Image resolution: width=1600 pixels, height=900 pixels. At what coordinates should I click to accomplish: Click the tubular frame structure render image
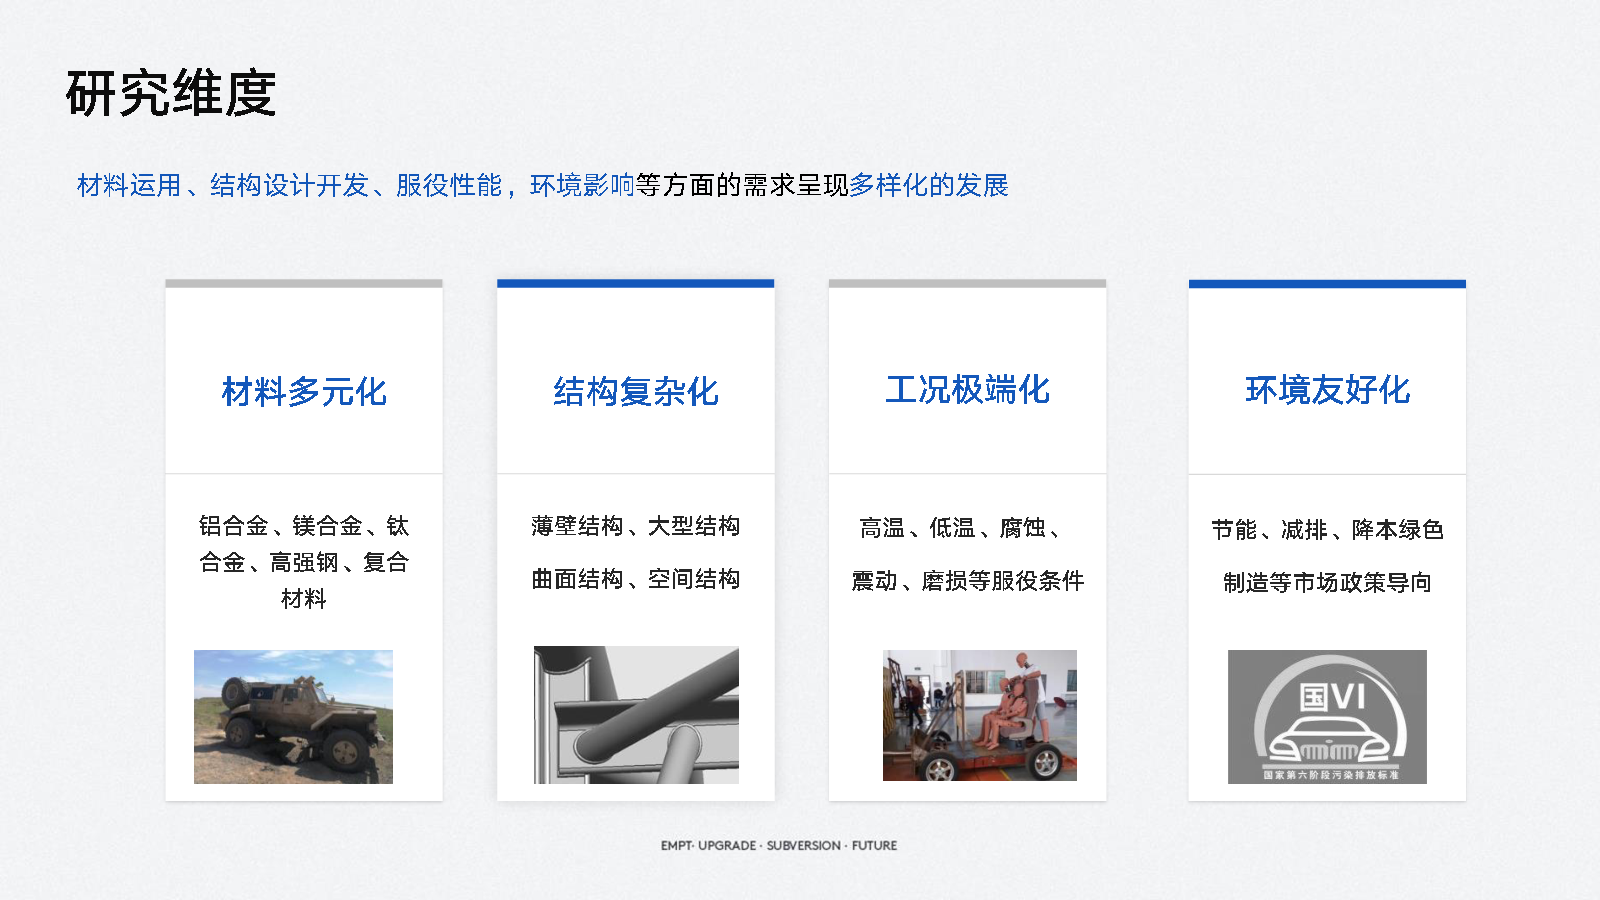pyautogui.click(x=636, y=715)
